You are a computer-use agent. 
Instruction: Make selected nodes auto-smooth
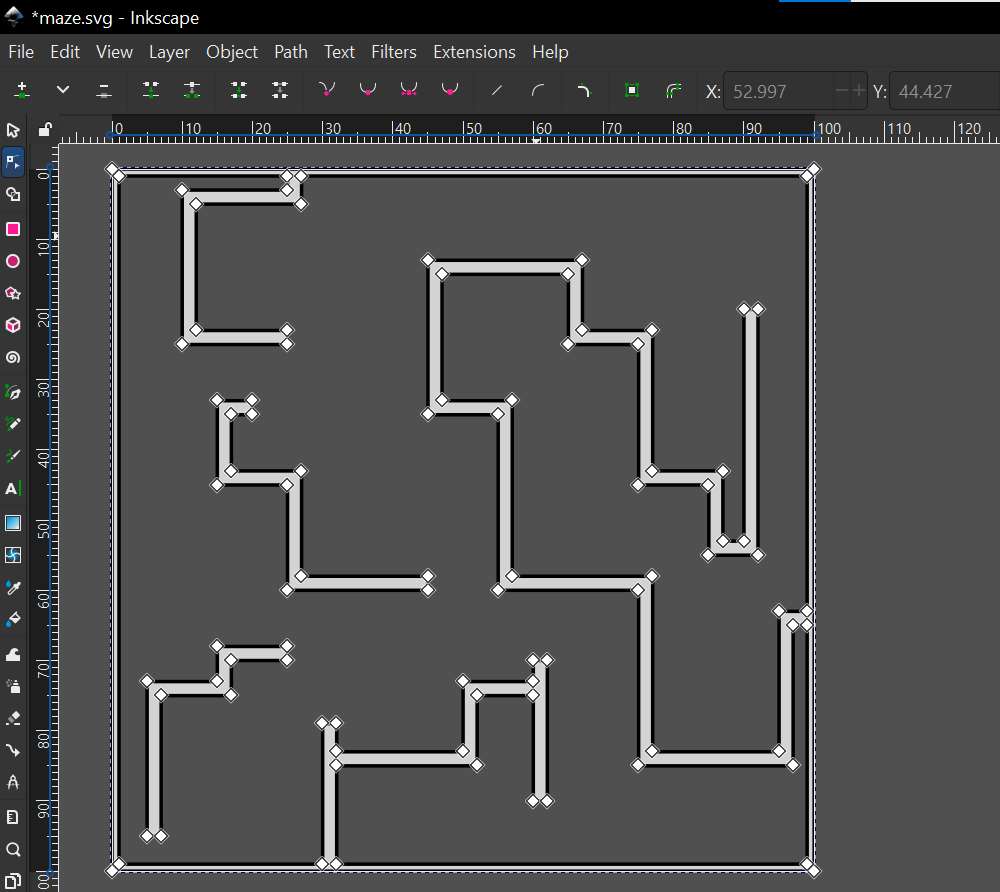click(450, 91)
